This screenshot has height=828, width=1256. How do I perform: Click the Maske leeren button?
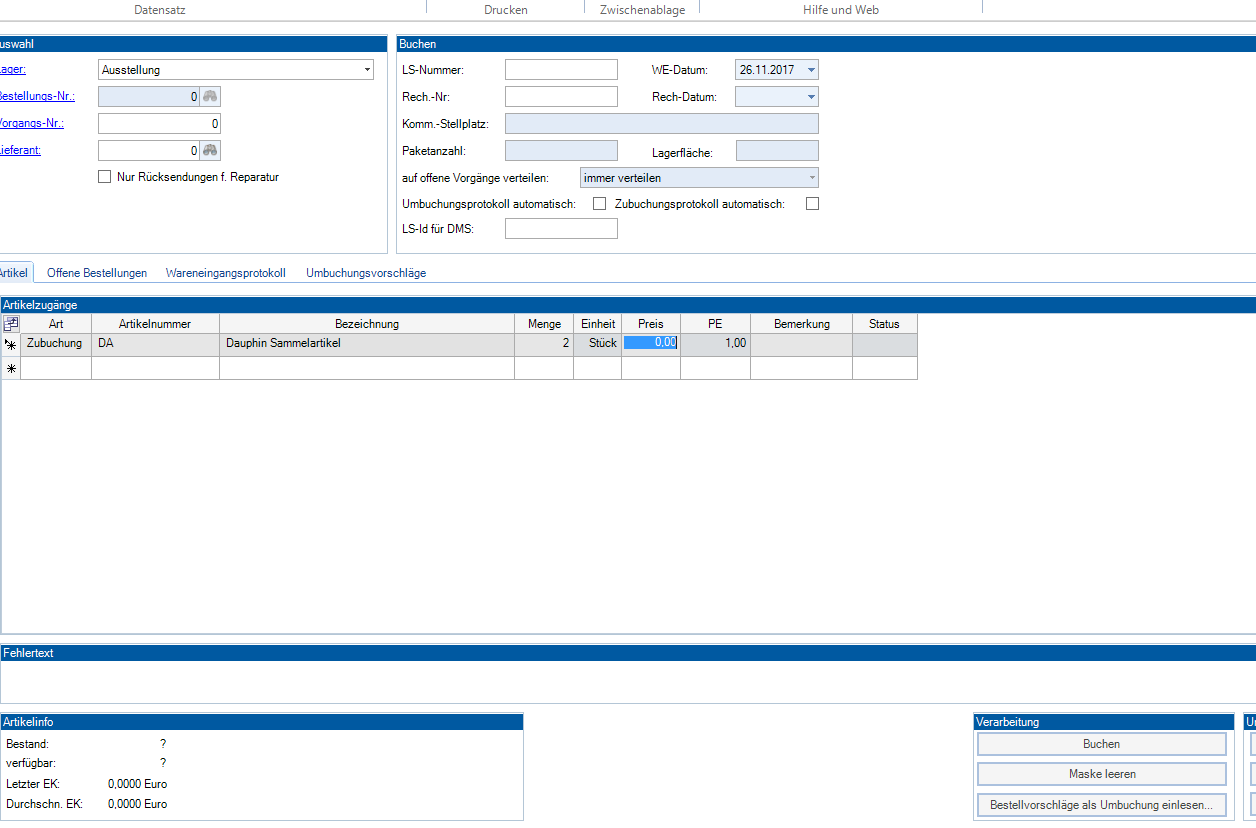tap(1101, 774)
